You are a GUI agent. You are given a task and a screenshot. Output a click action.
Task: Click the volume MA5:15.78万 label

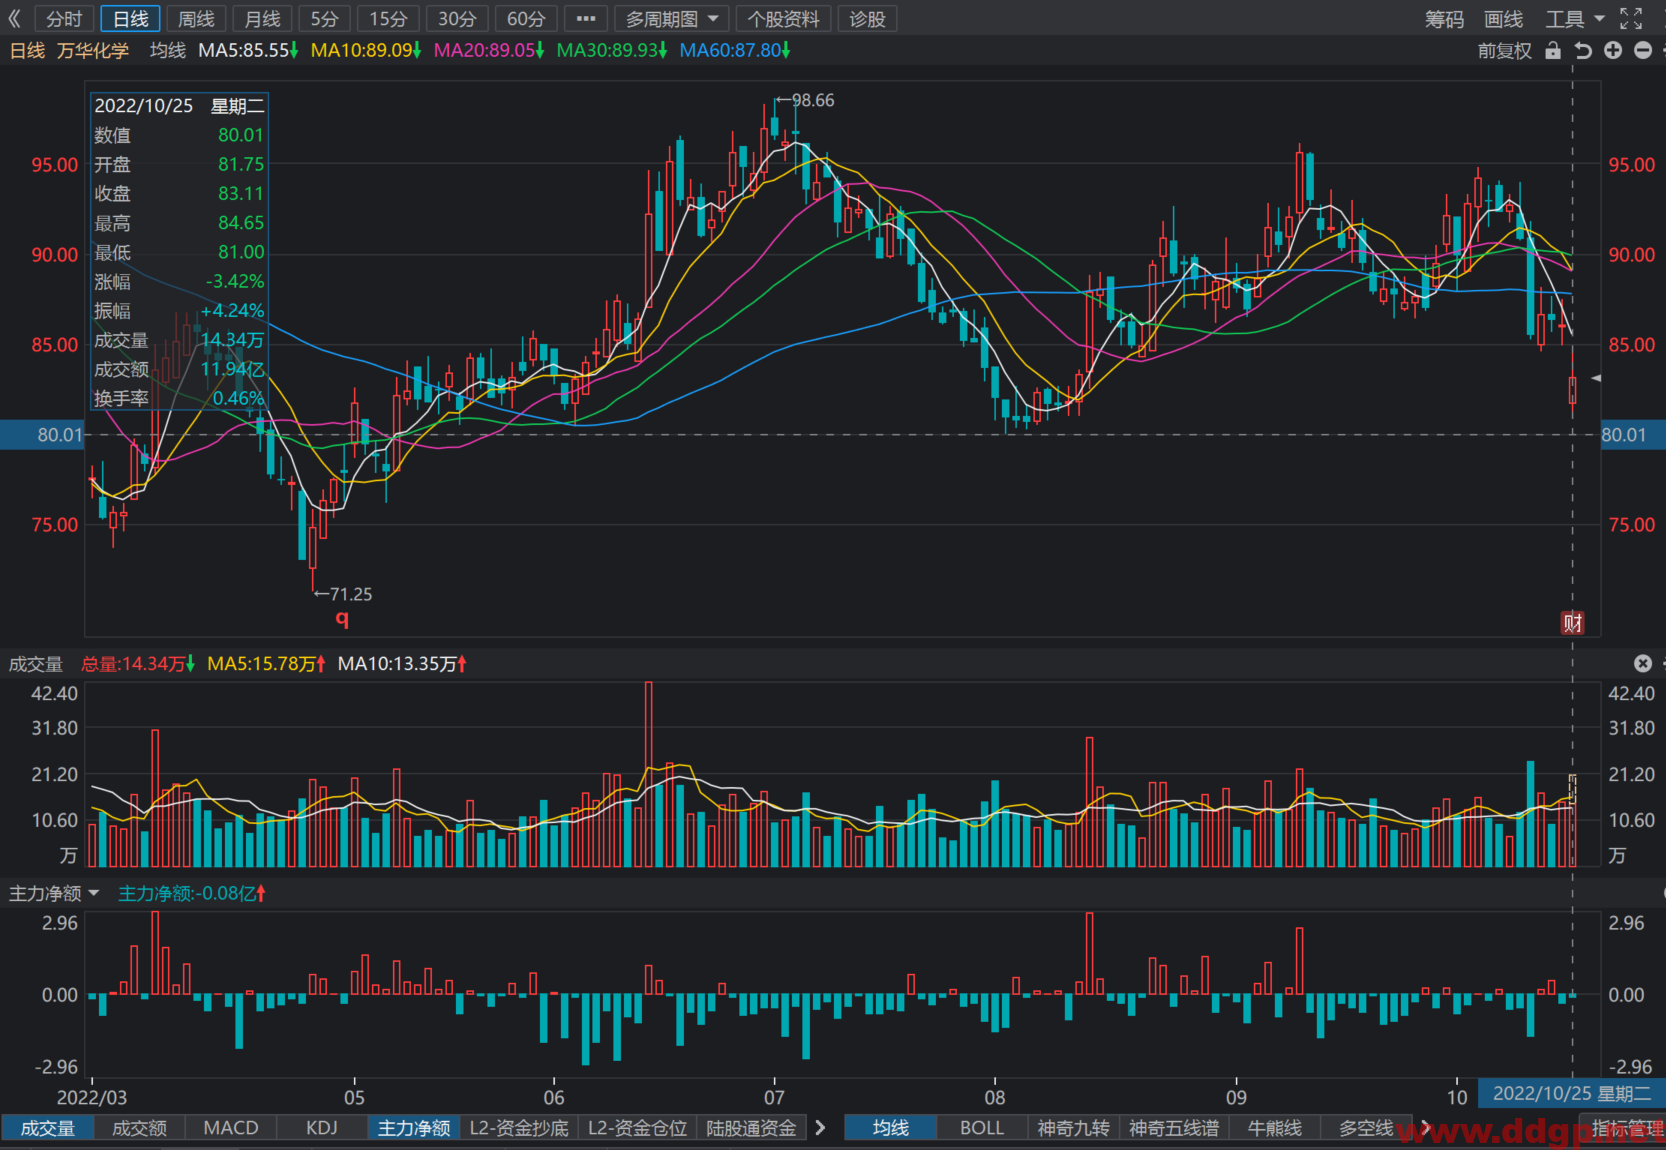[x=266, y=664]
